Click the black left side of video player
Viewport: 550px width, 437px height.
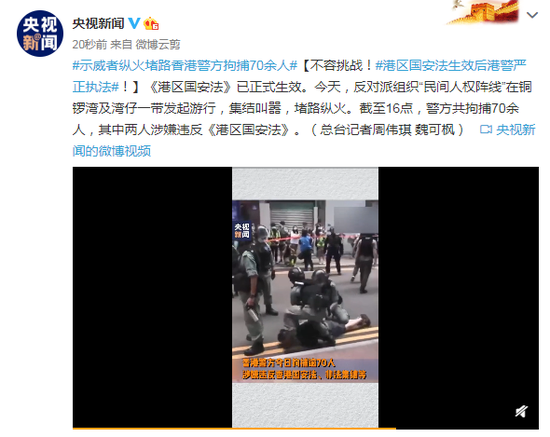[152, 297]
